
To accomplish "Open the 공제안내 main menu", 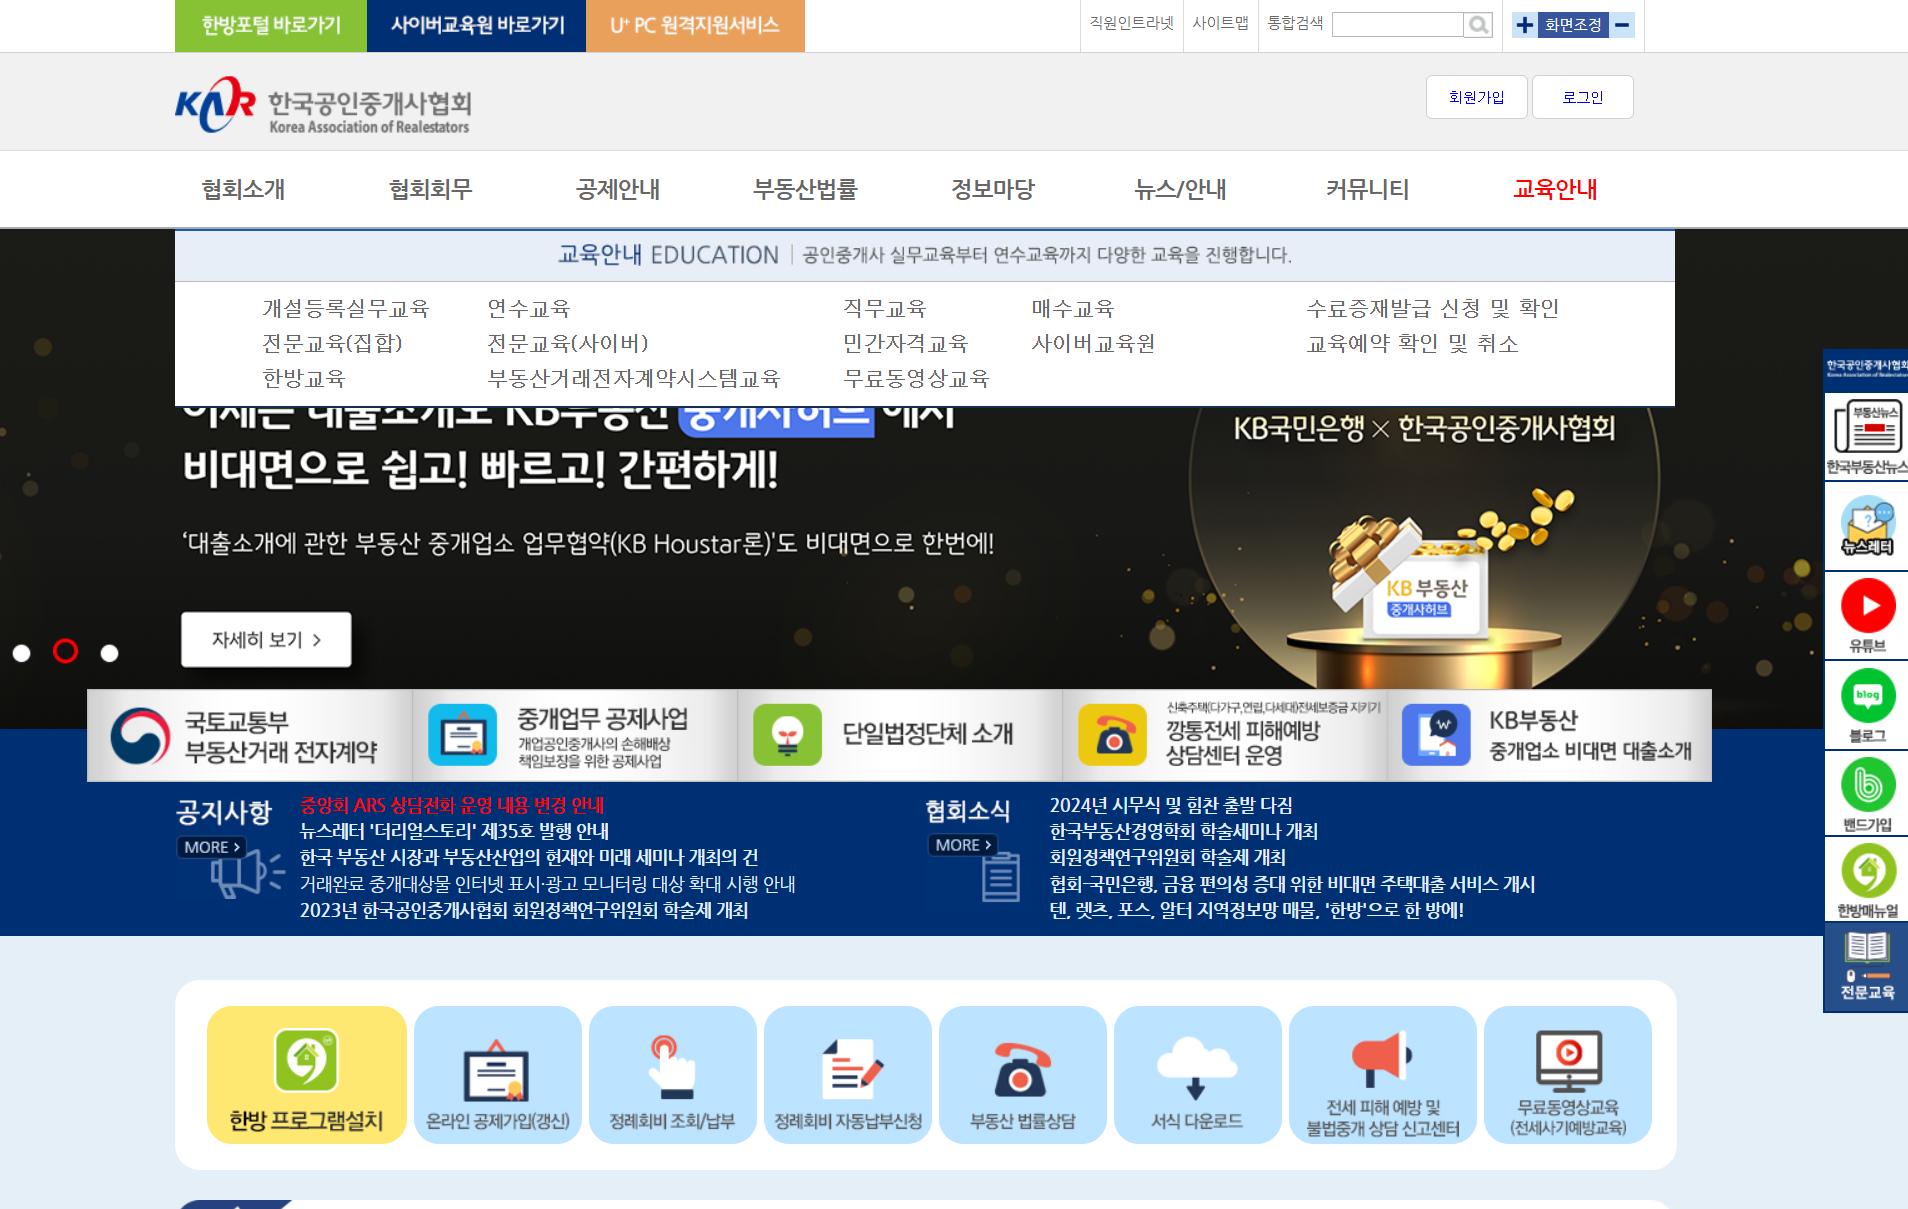I will [x=617, y=189].
